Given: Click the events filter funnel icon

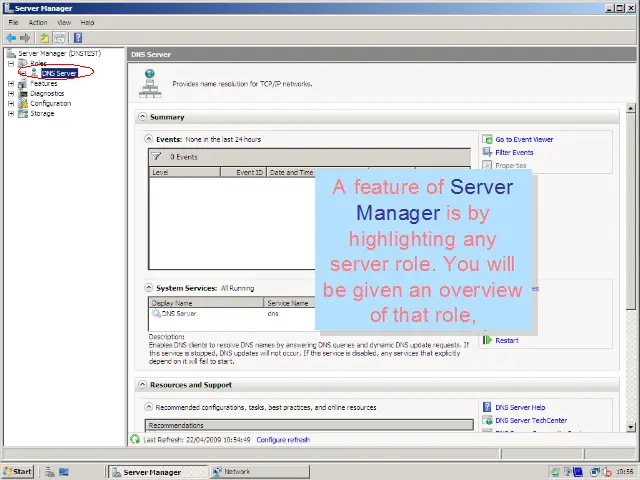Looking at the screenshot, I should (156, 157).
